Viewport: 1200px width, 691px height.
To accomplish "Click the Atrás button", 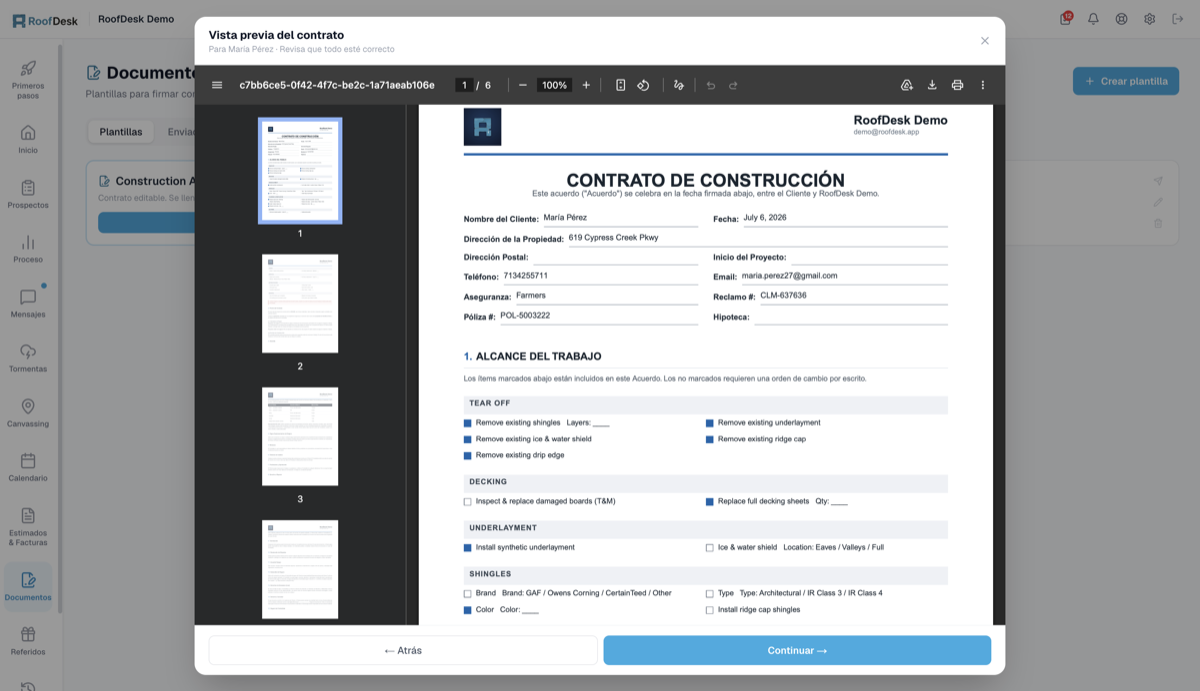I will pos(403,650).
